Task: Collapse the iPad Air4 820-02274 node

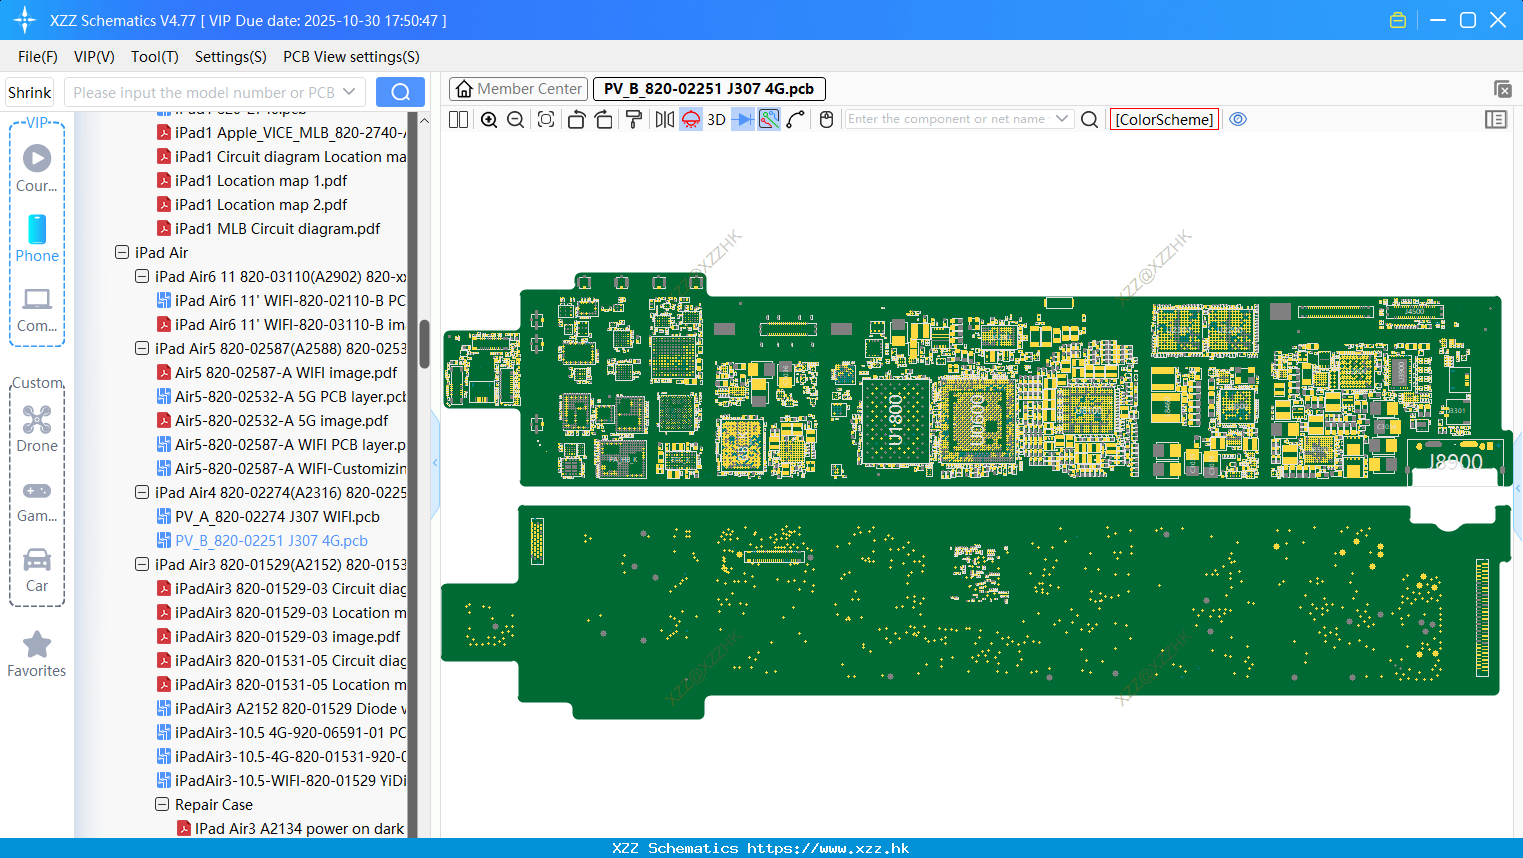Action: [142, 493]
